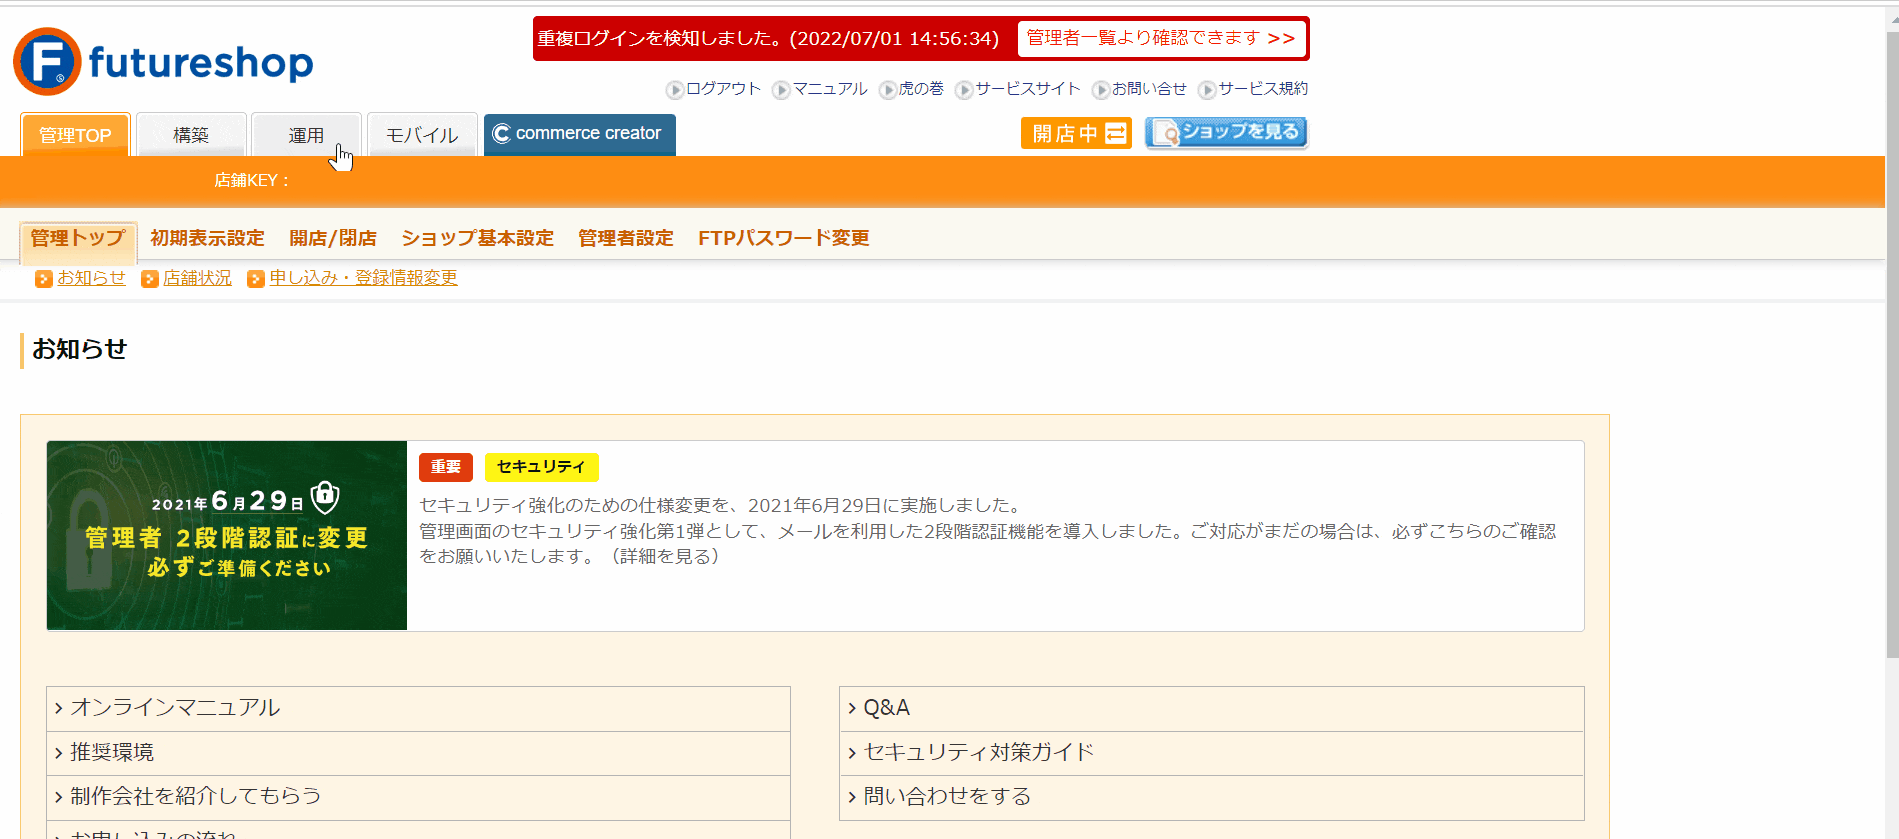Click arrow icon beside マニュアル
The image size is (1899, 839).
click(782, 90)
